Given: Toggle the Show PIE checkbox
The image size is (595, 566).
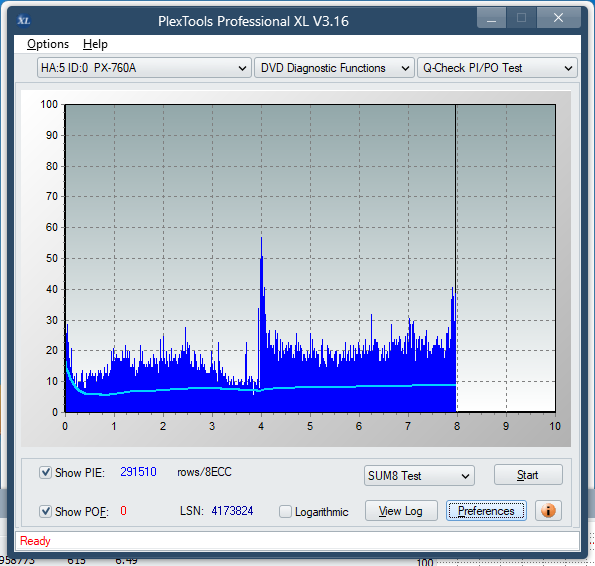Looking at the screenshot, I should pos(46,473).
